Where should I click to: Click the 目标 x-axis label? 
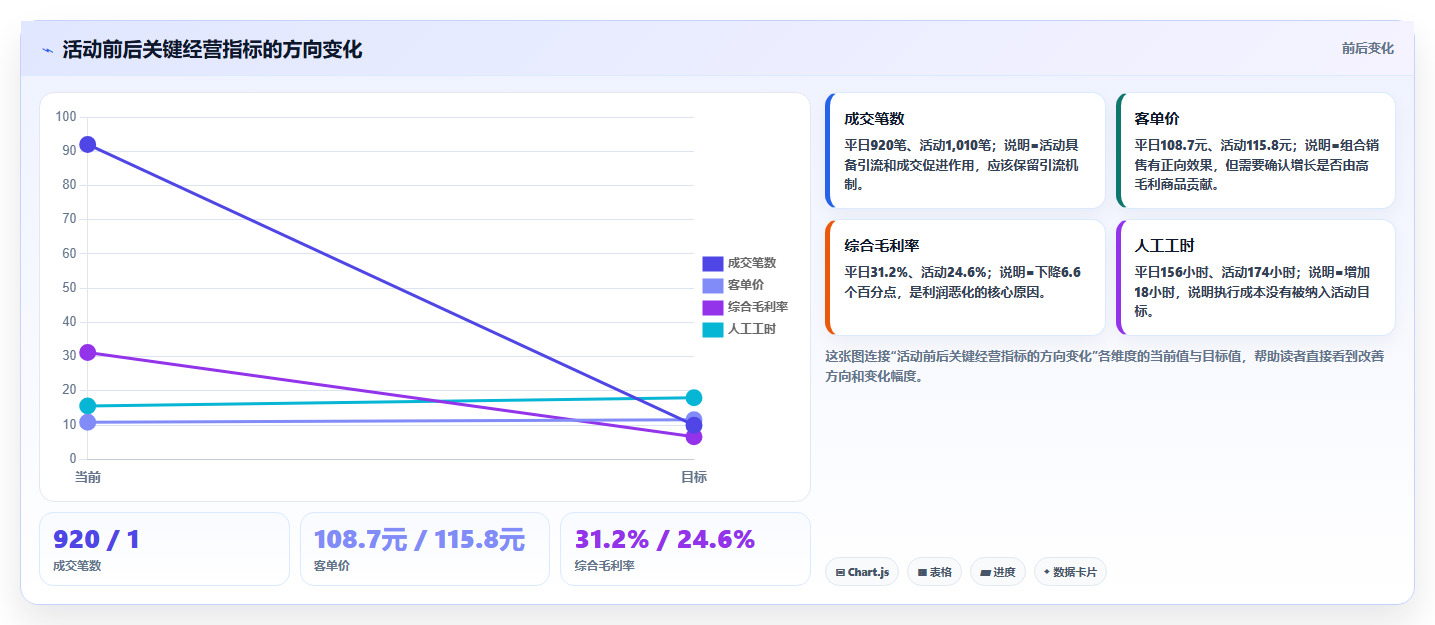[694, 477]
